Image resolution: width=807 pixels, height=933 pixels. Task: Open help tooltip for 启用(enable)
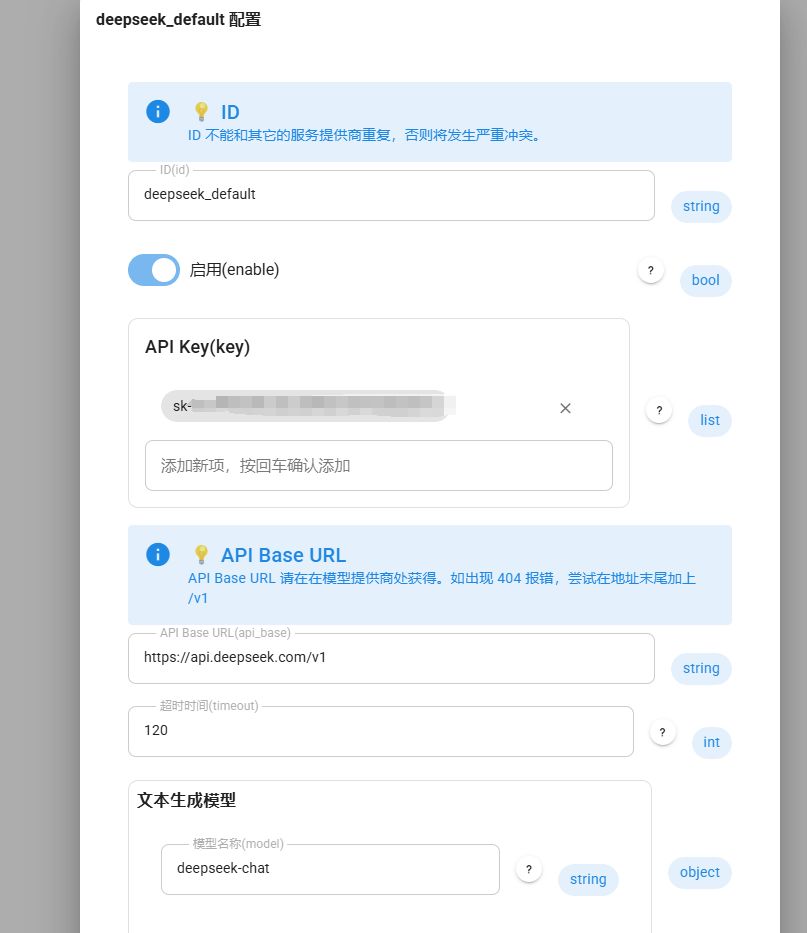650,270
